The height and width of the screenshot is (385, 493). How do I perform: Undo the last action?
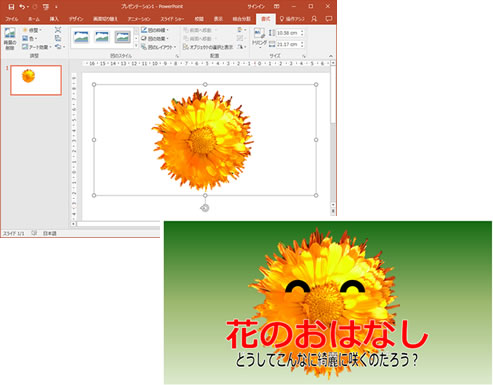[x=22, y=7]
